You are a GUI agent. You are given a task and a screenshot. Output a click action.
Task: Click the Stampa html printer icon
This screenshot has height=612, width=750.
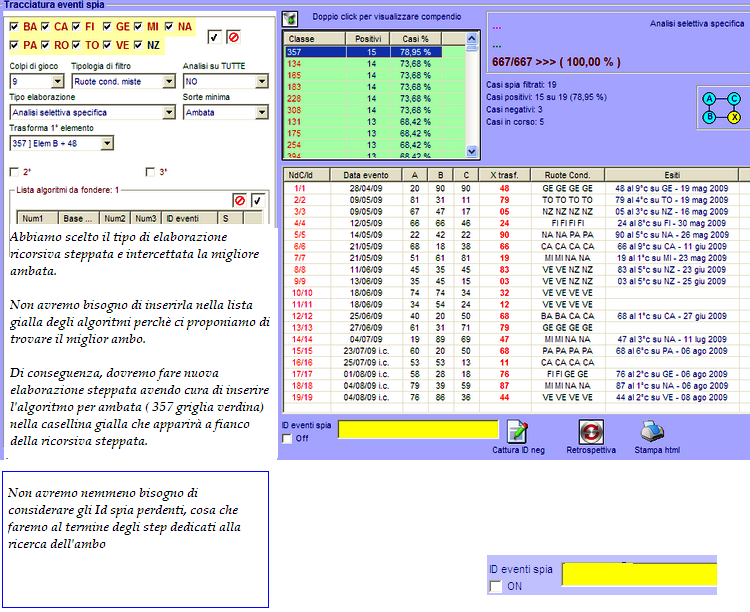652,431
